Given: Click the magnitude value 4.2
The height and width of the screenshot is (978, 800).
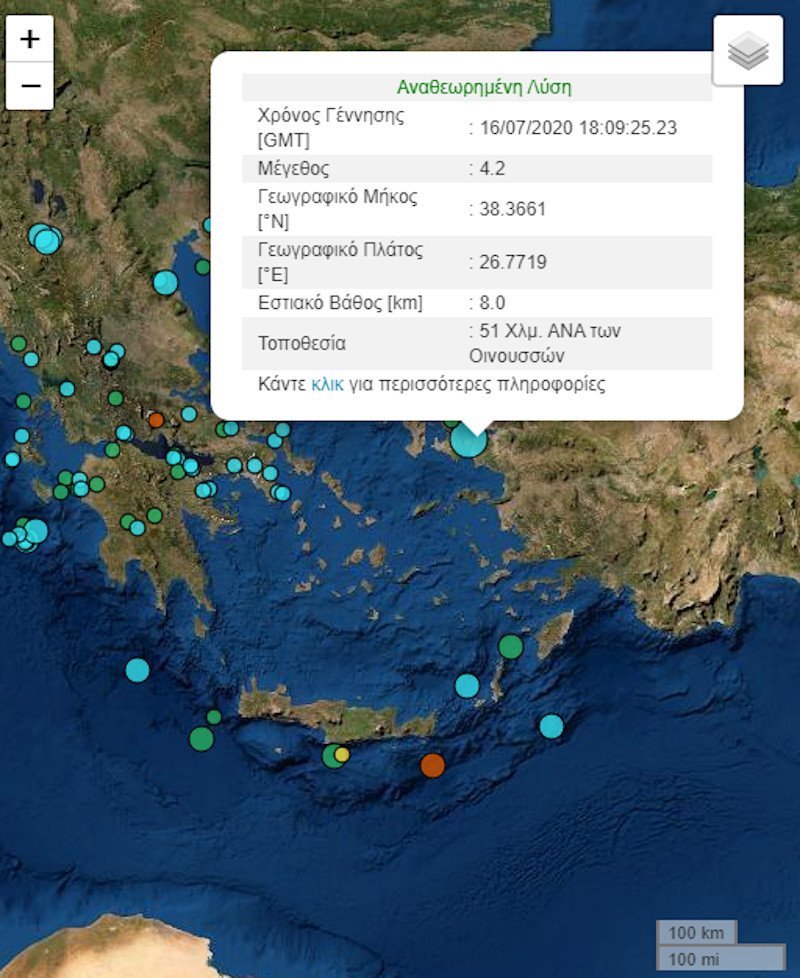Looking at the screenshot, I should [x=492, y=168].
